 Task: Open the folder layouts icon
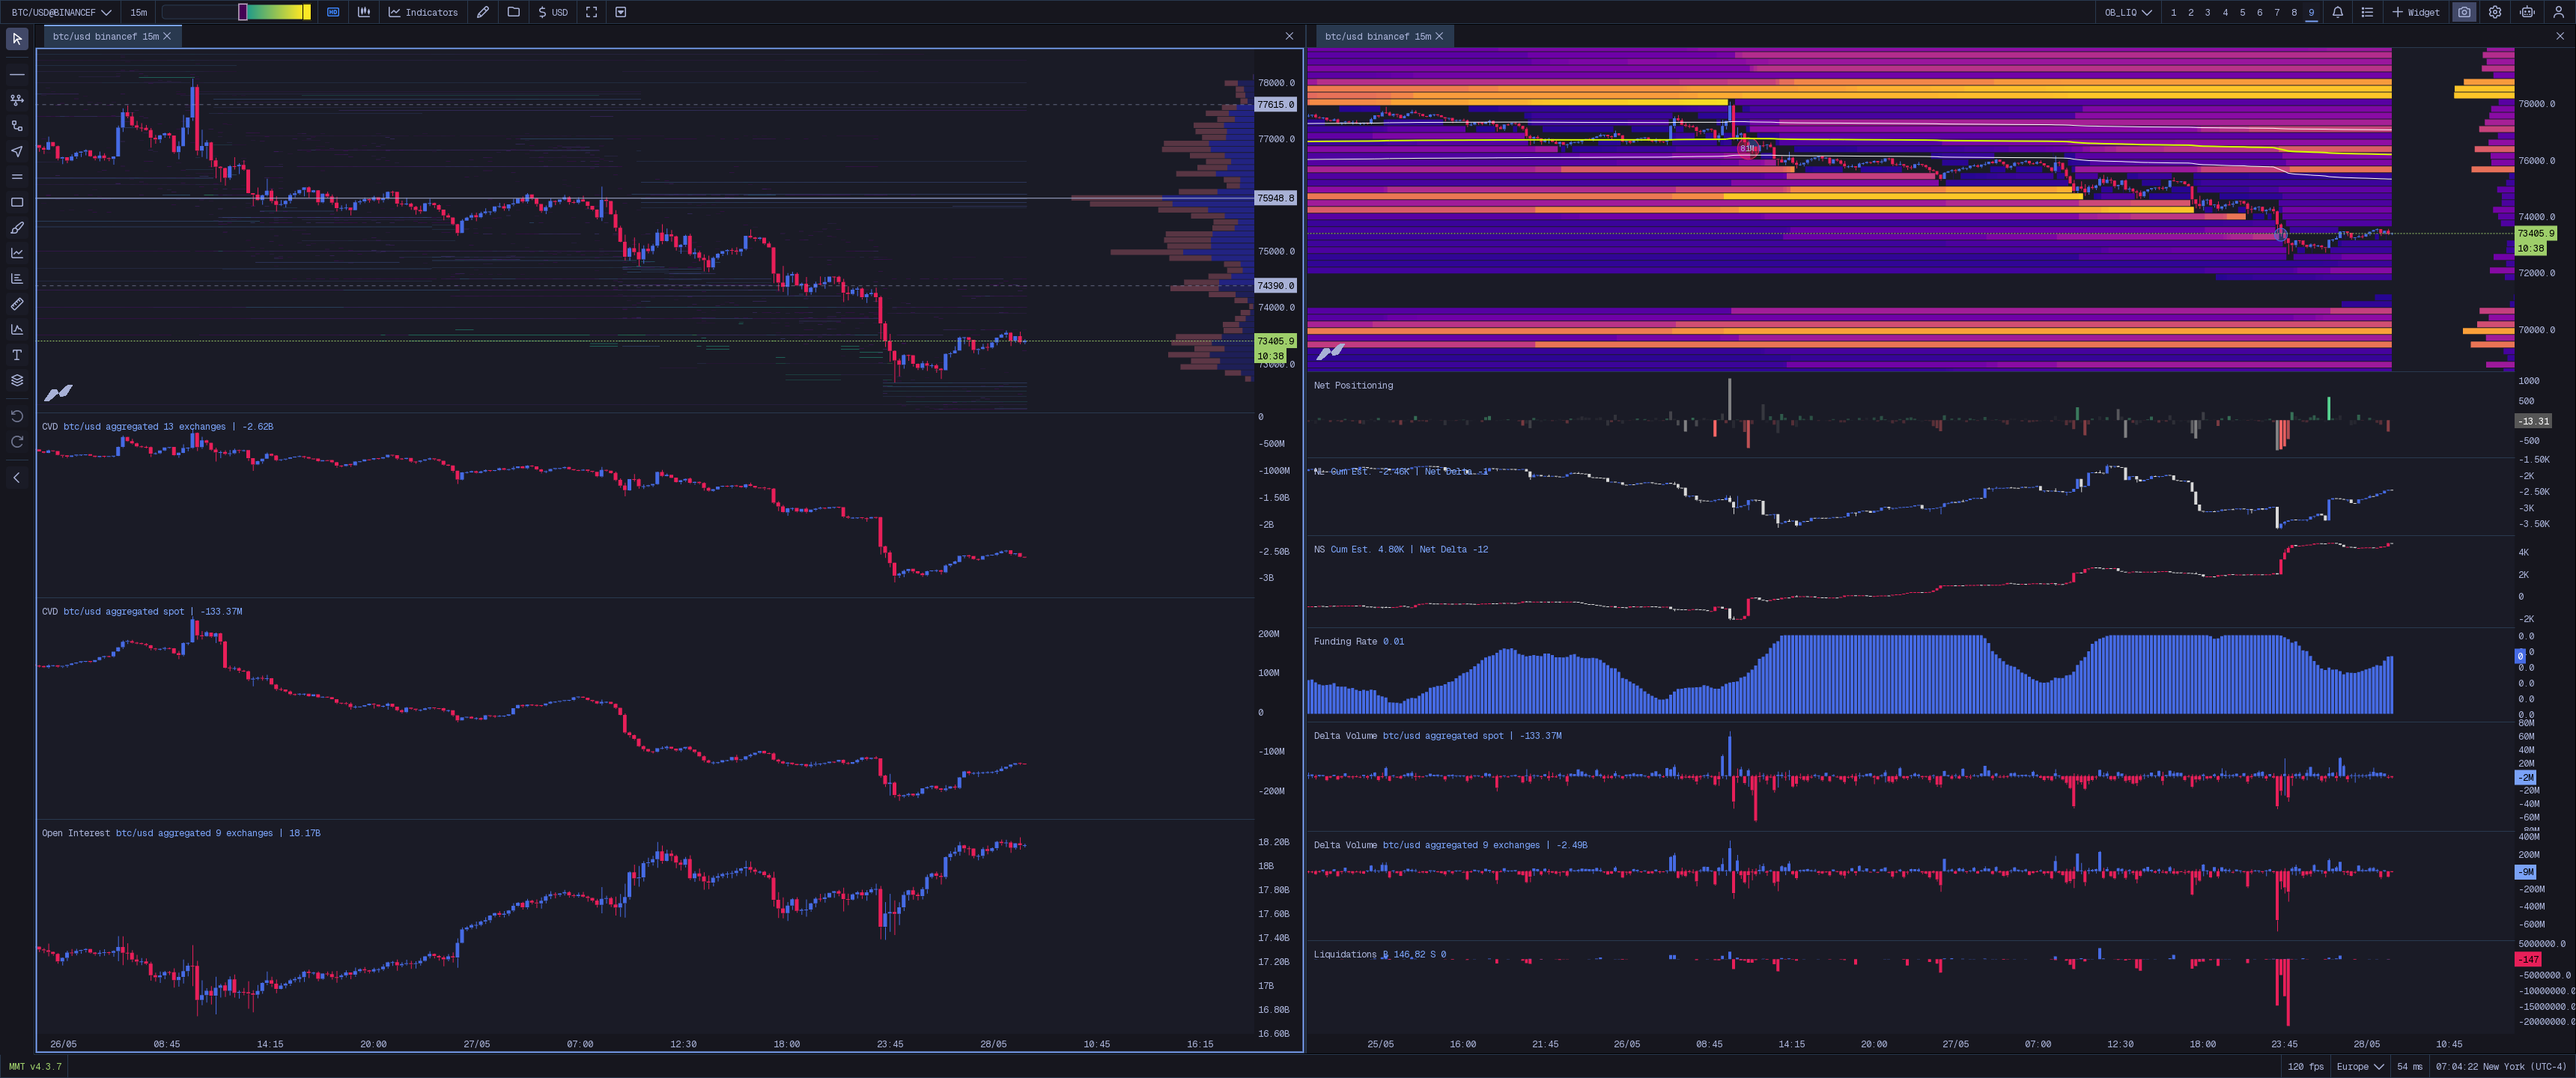click(514, 12)
